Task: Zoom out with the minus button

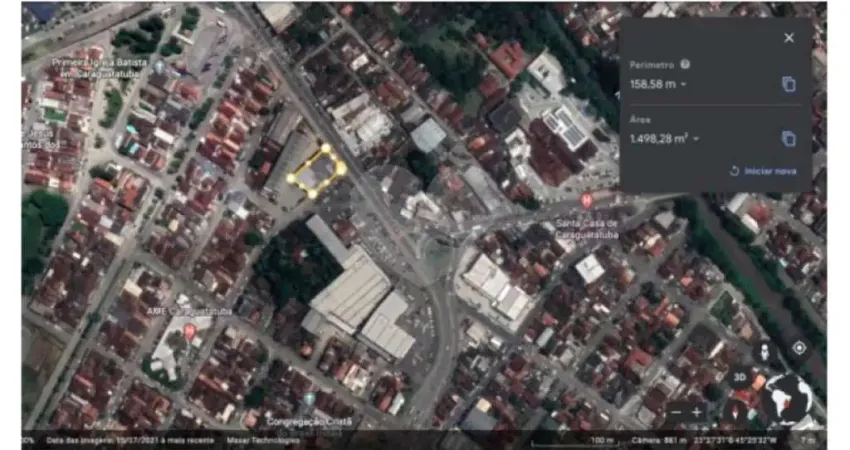Action: [x=677, y=411]
